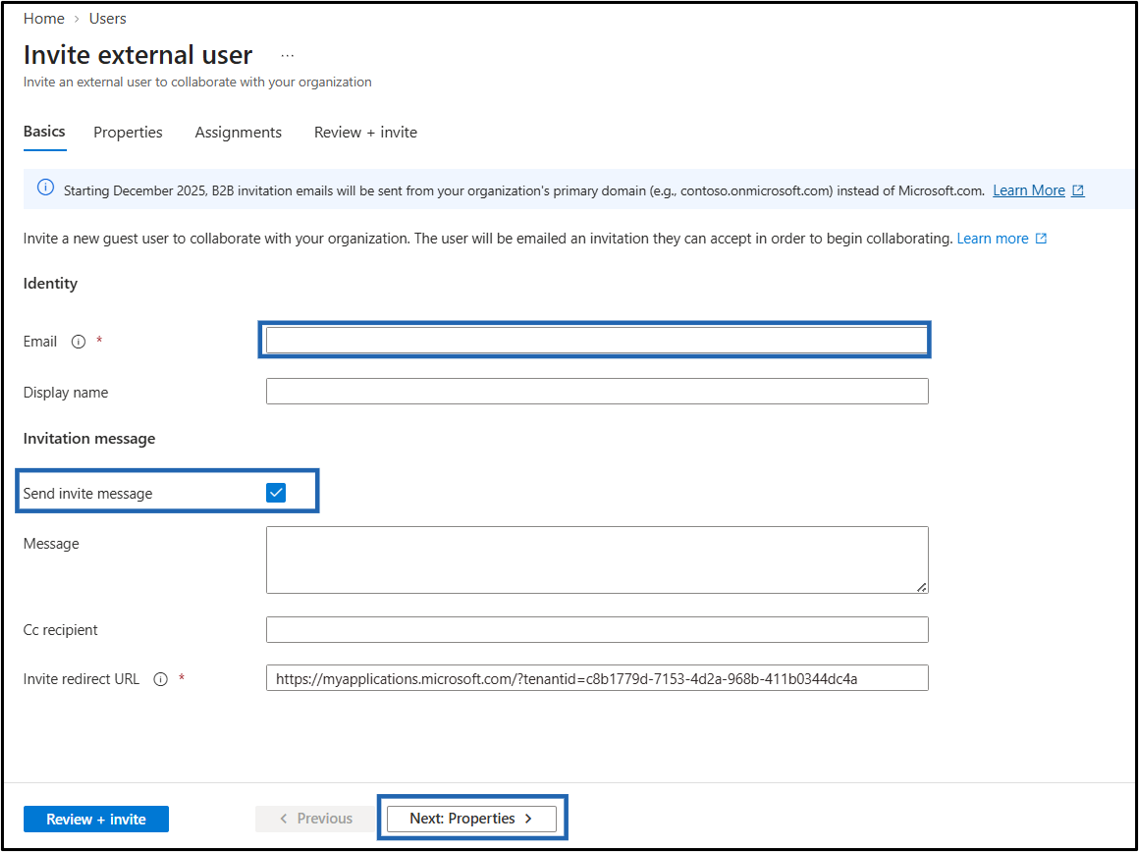This screenshot has width=1139, height=852.
Task: Open Learn more link about guest invitation
Action: pos(992,238)
